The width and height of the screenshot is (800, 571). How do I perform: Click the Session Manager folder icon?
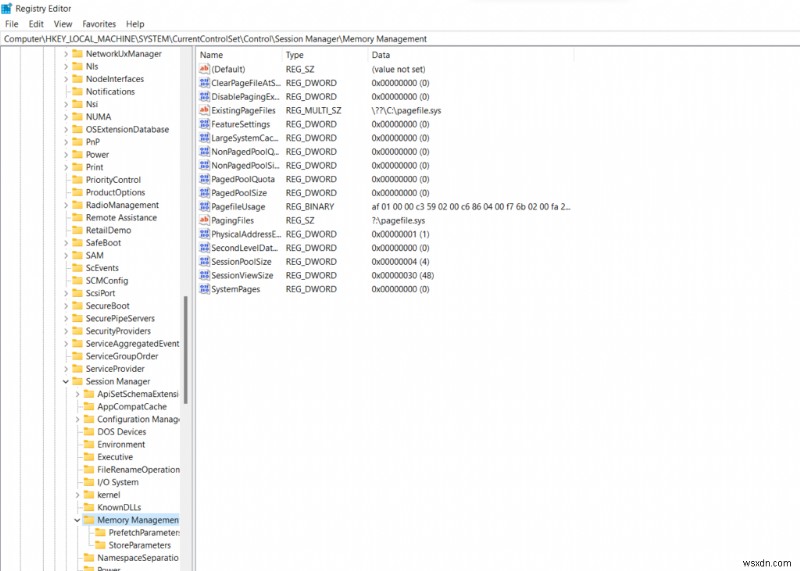click(77, 381)
